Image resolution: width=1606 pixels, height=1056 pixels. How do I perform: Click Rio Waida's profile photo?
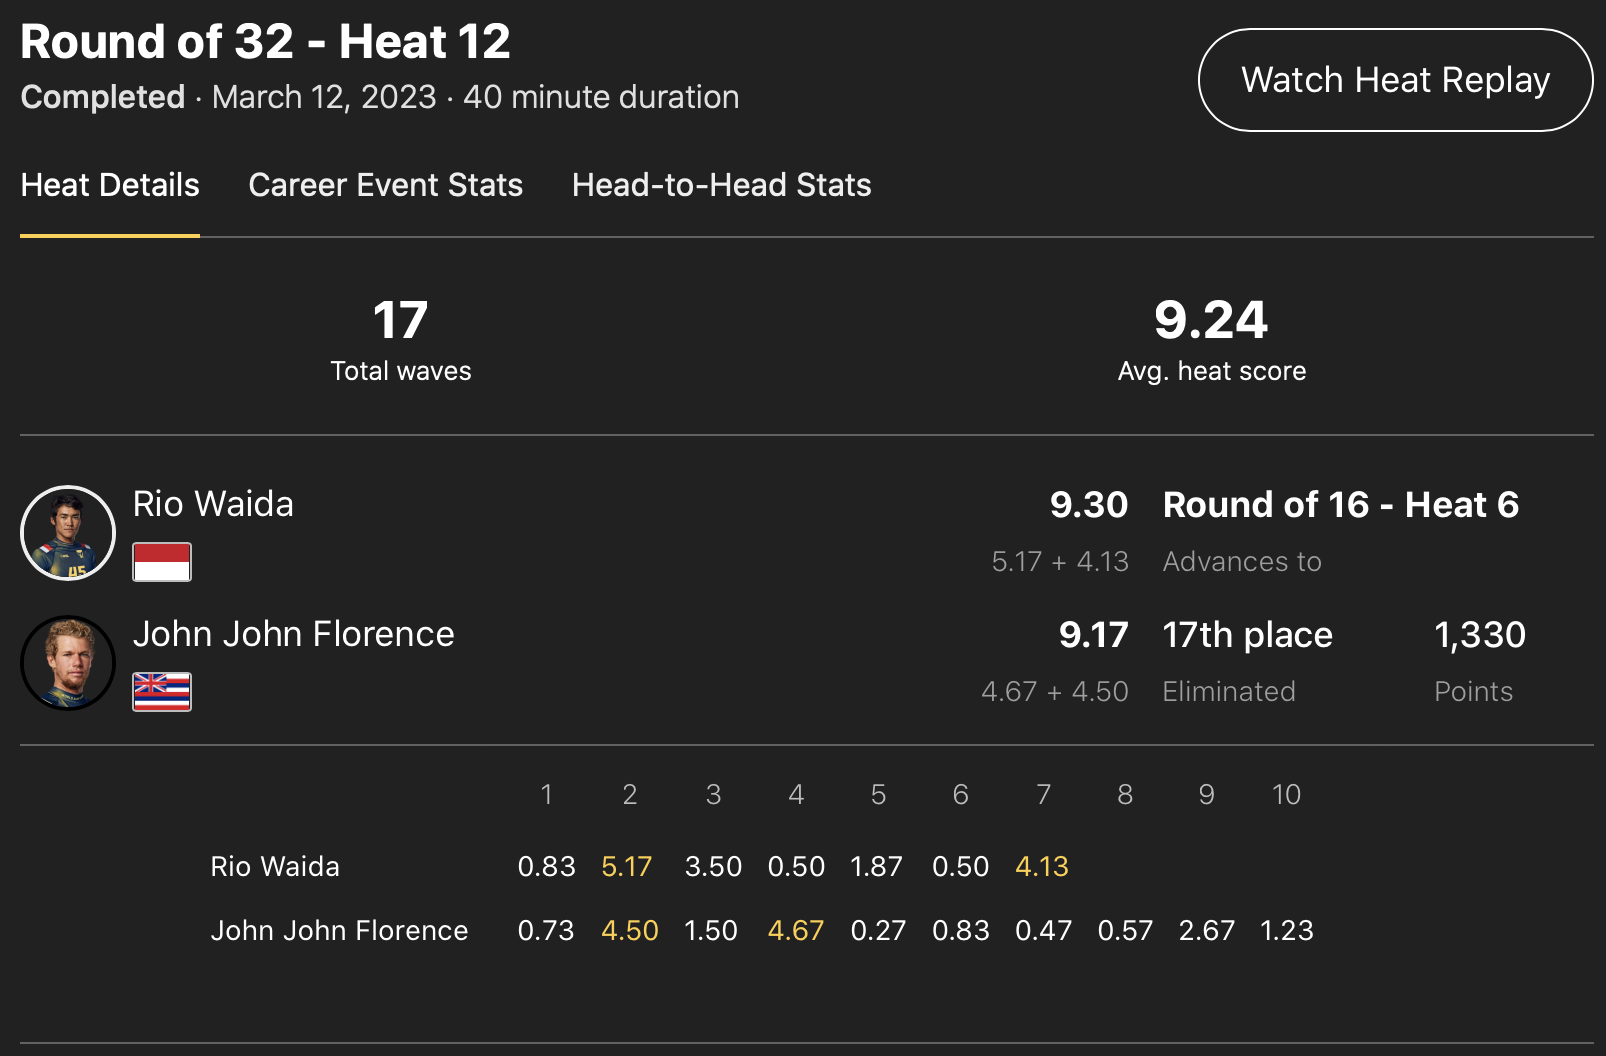point(68,533)
